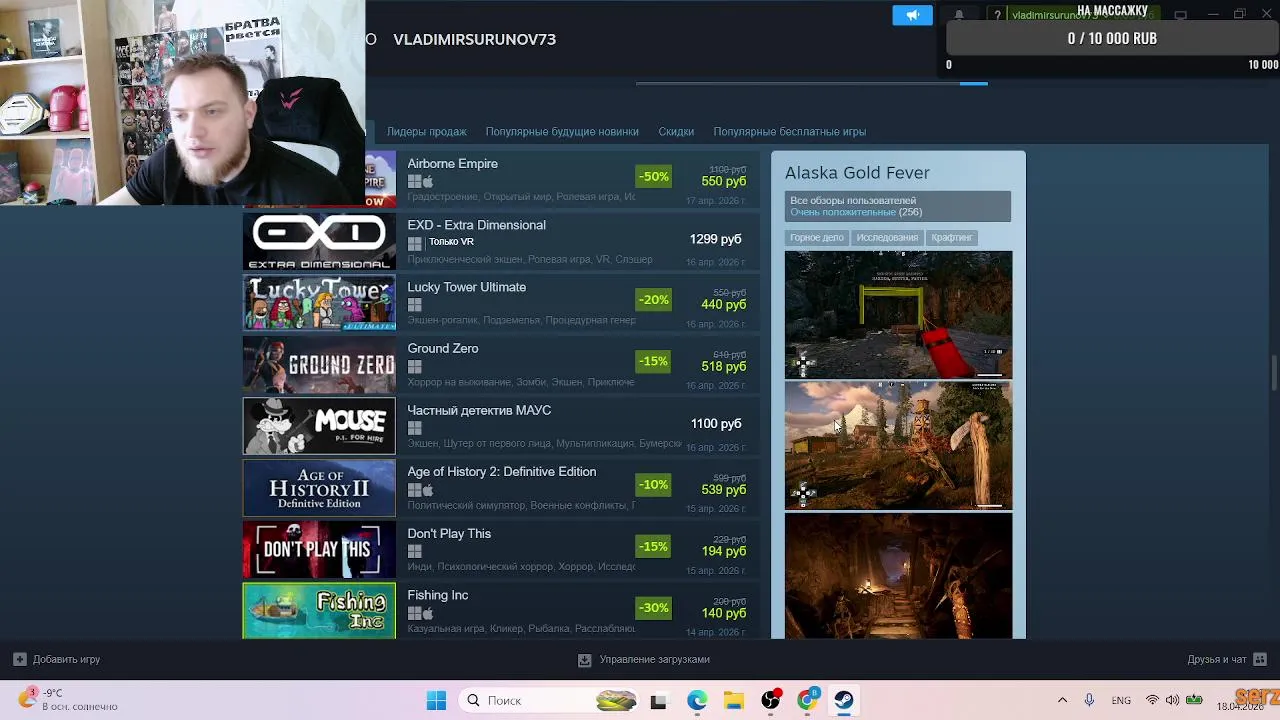Open the weather widget showing -9°C
The height and width of the screenshot is (720, 1280).
point(70,699)
